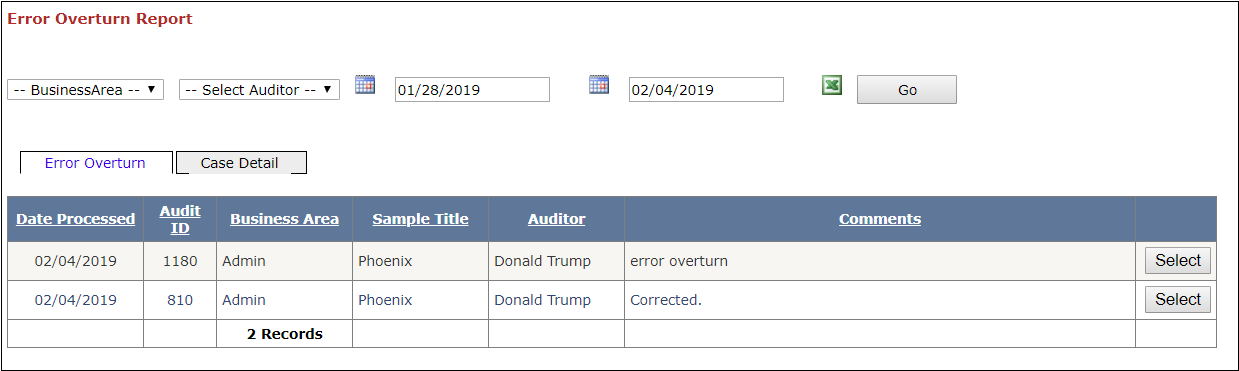The image size is (1239, 371).
Task: Focus the 01/28/2019 start date field
Action: (x=472, y=90)
